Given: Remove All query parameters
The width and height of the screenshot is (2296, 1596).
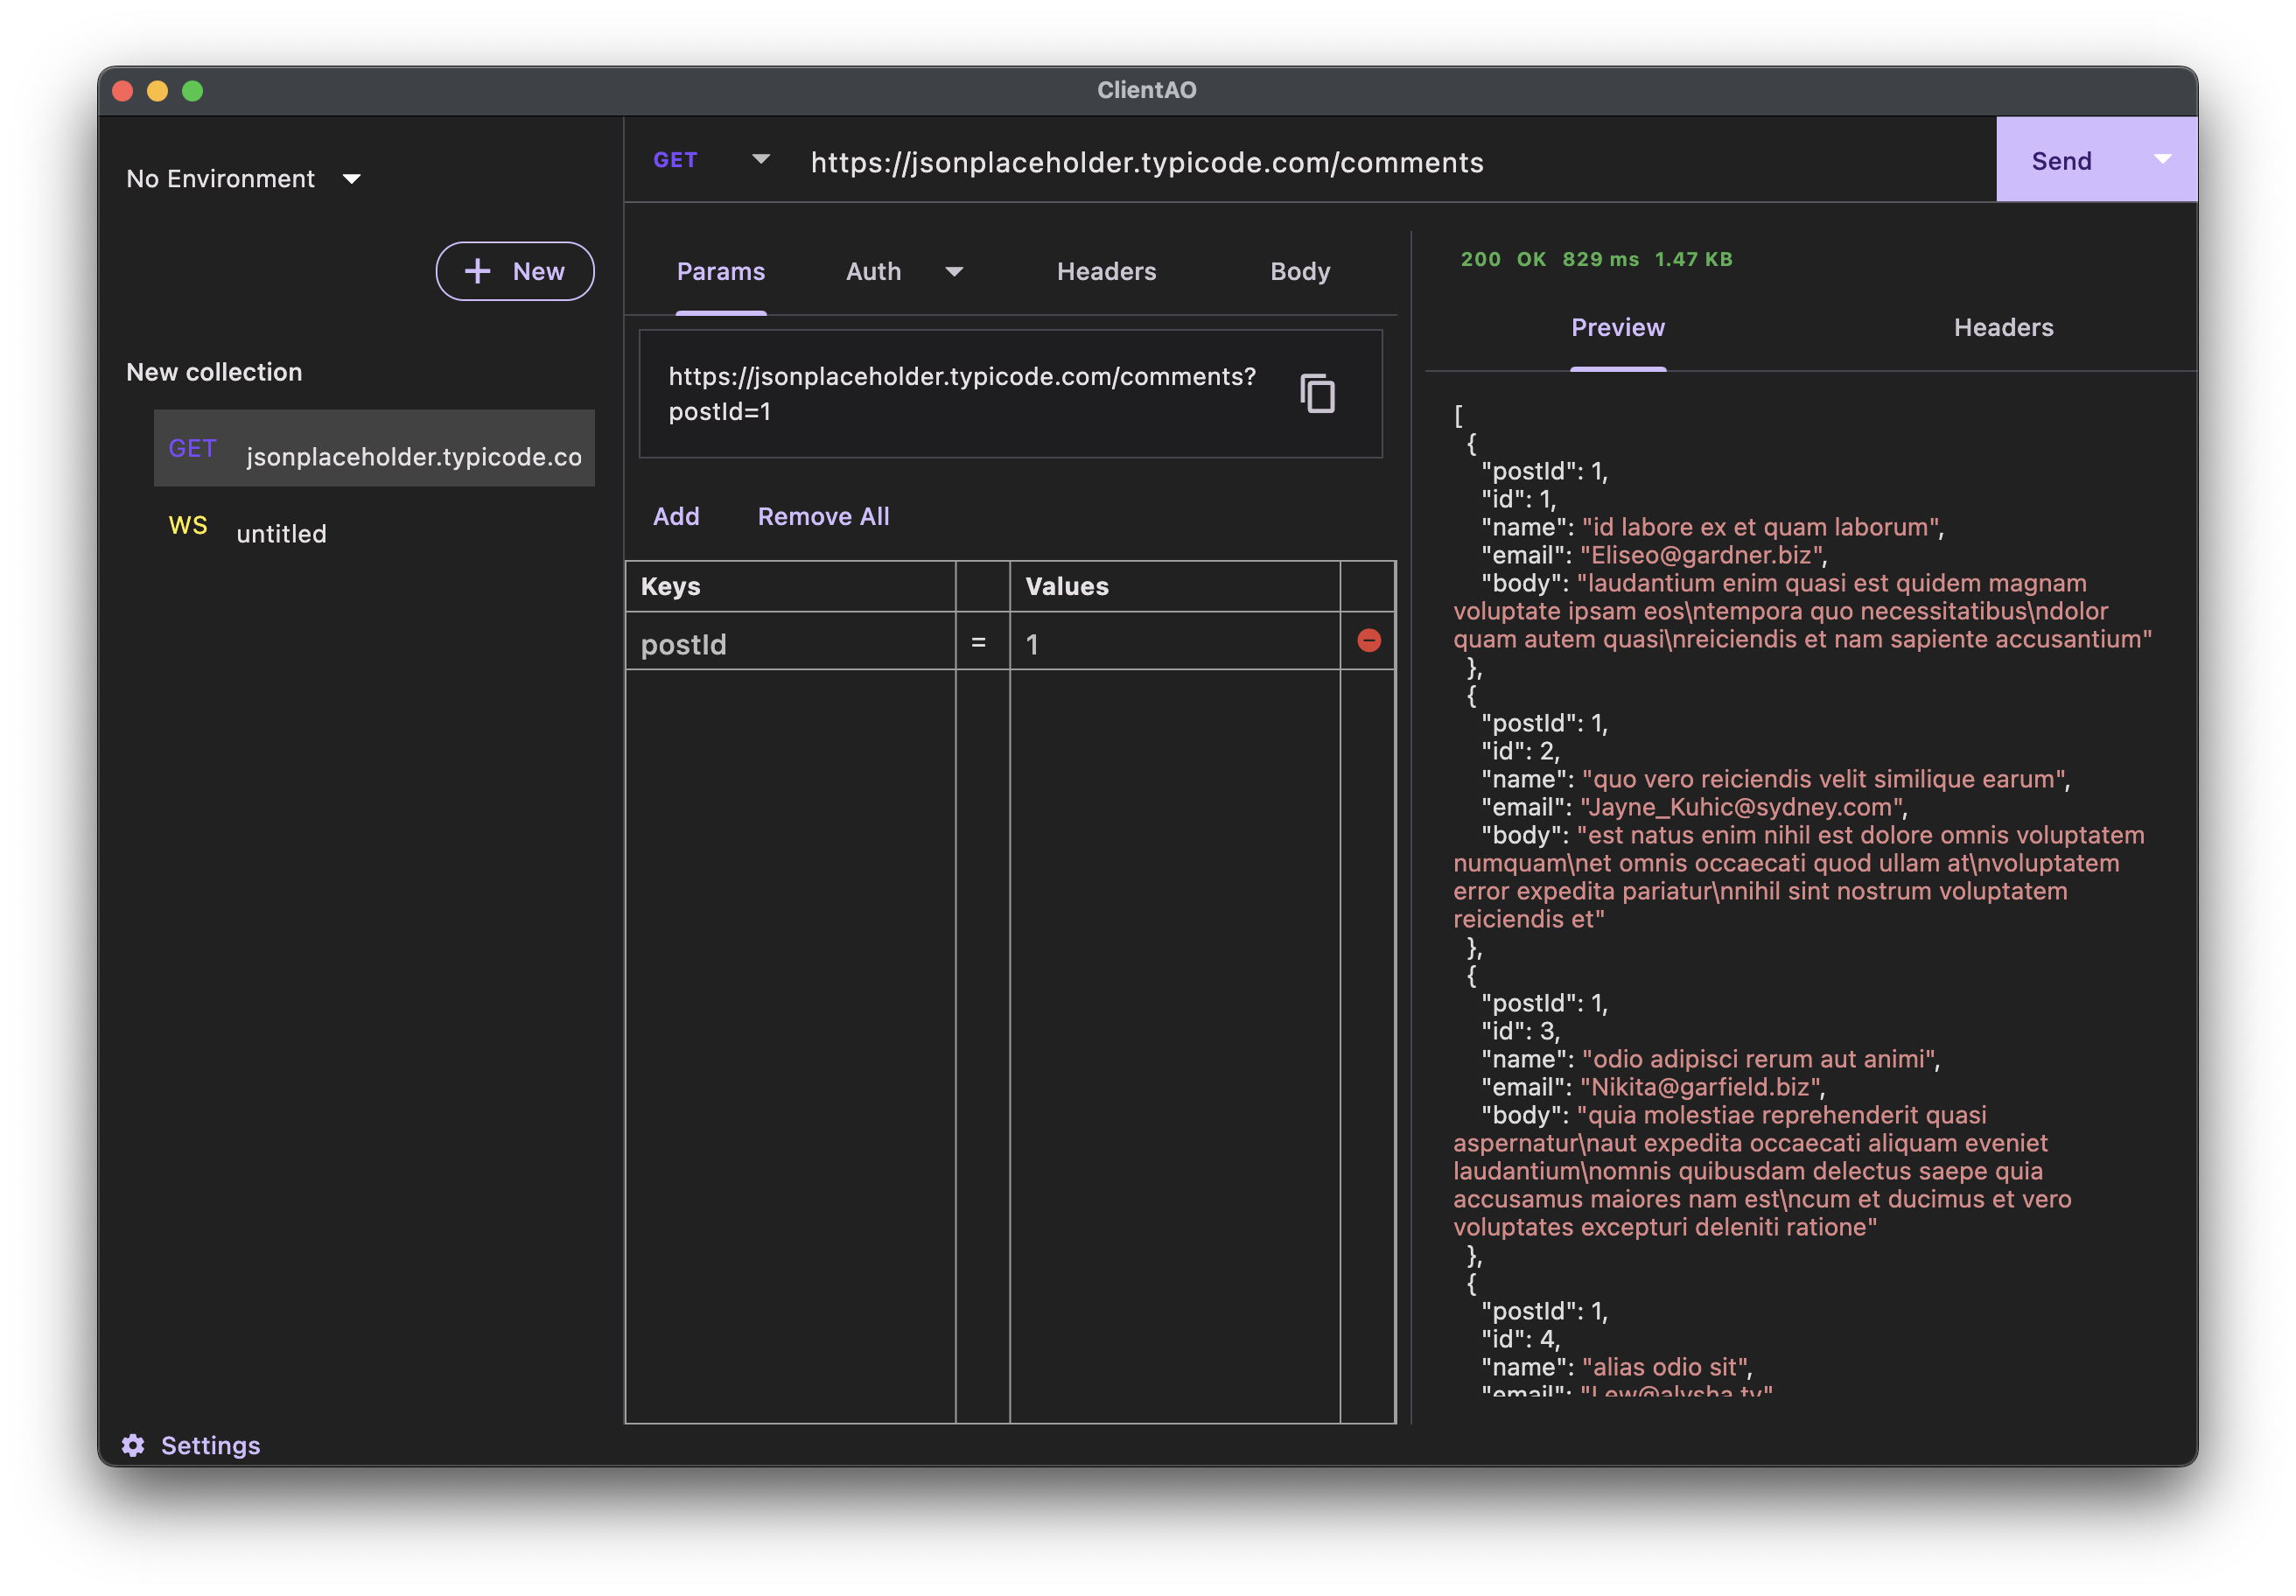Looking at the screenshot, I should [822, 516].
